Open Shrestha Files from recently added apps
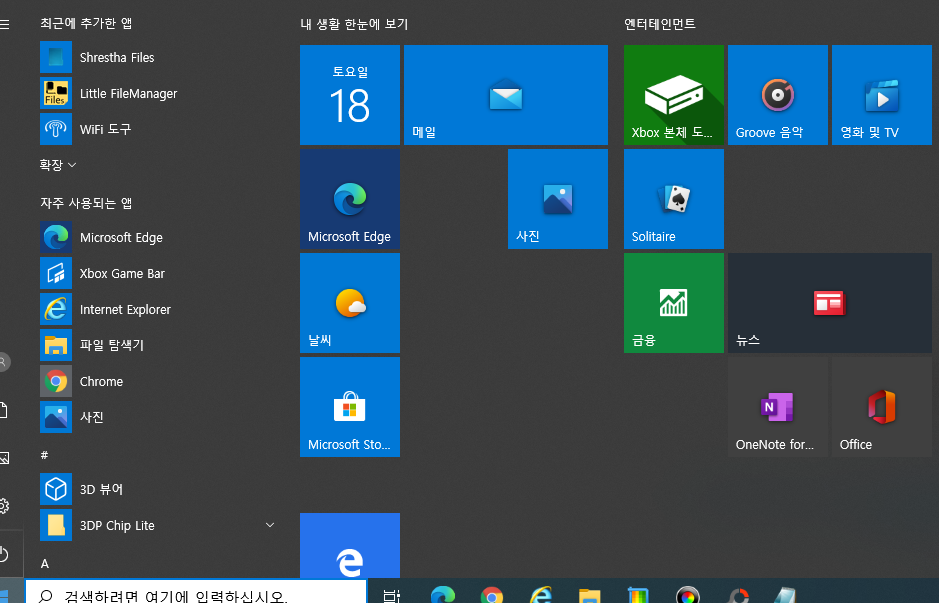This screenshot has width=939, height=603. pyautogui.click(x=159, y=57)
